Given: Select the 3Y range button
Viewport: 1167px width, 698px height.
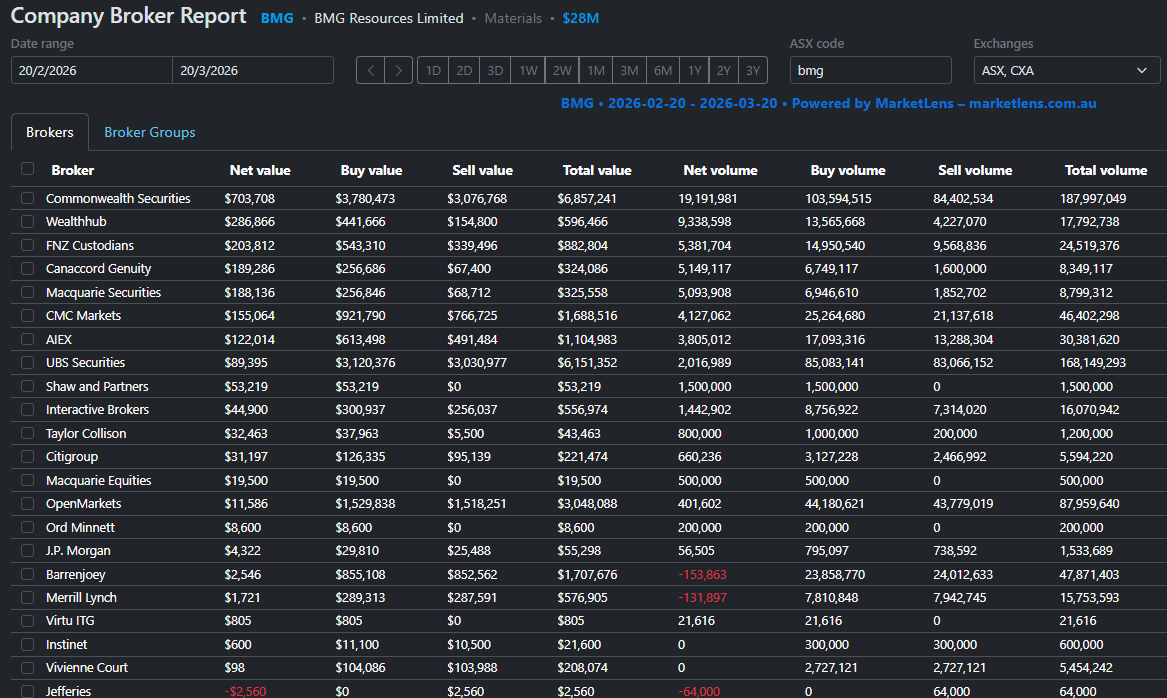Looking at the screenshot, I should click(x=752, y=71).
